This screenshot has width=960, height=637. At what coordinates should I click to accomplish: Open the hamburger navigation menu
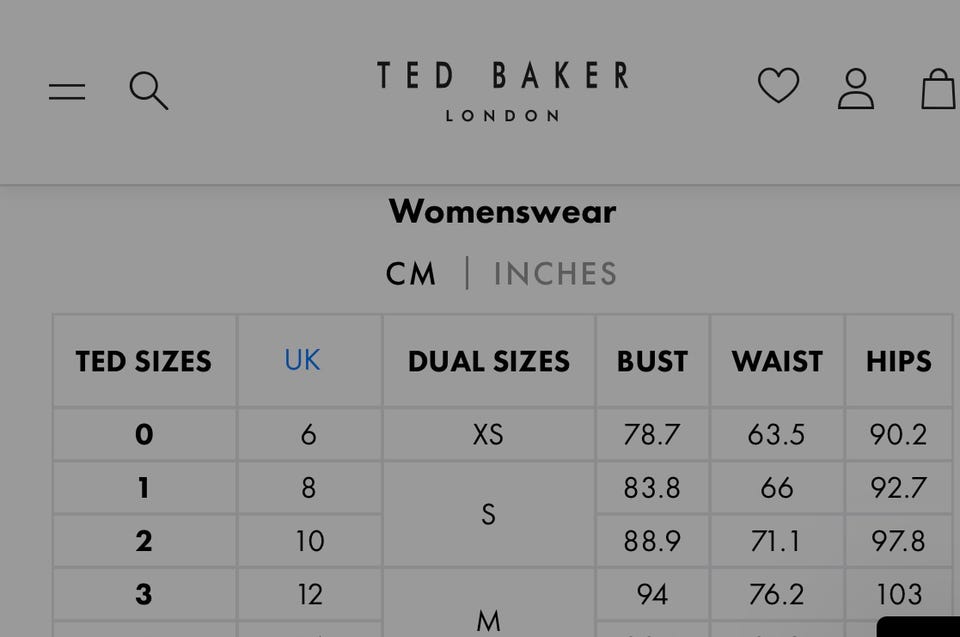click(x=67, y=91)
